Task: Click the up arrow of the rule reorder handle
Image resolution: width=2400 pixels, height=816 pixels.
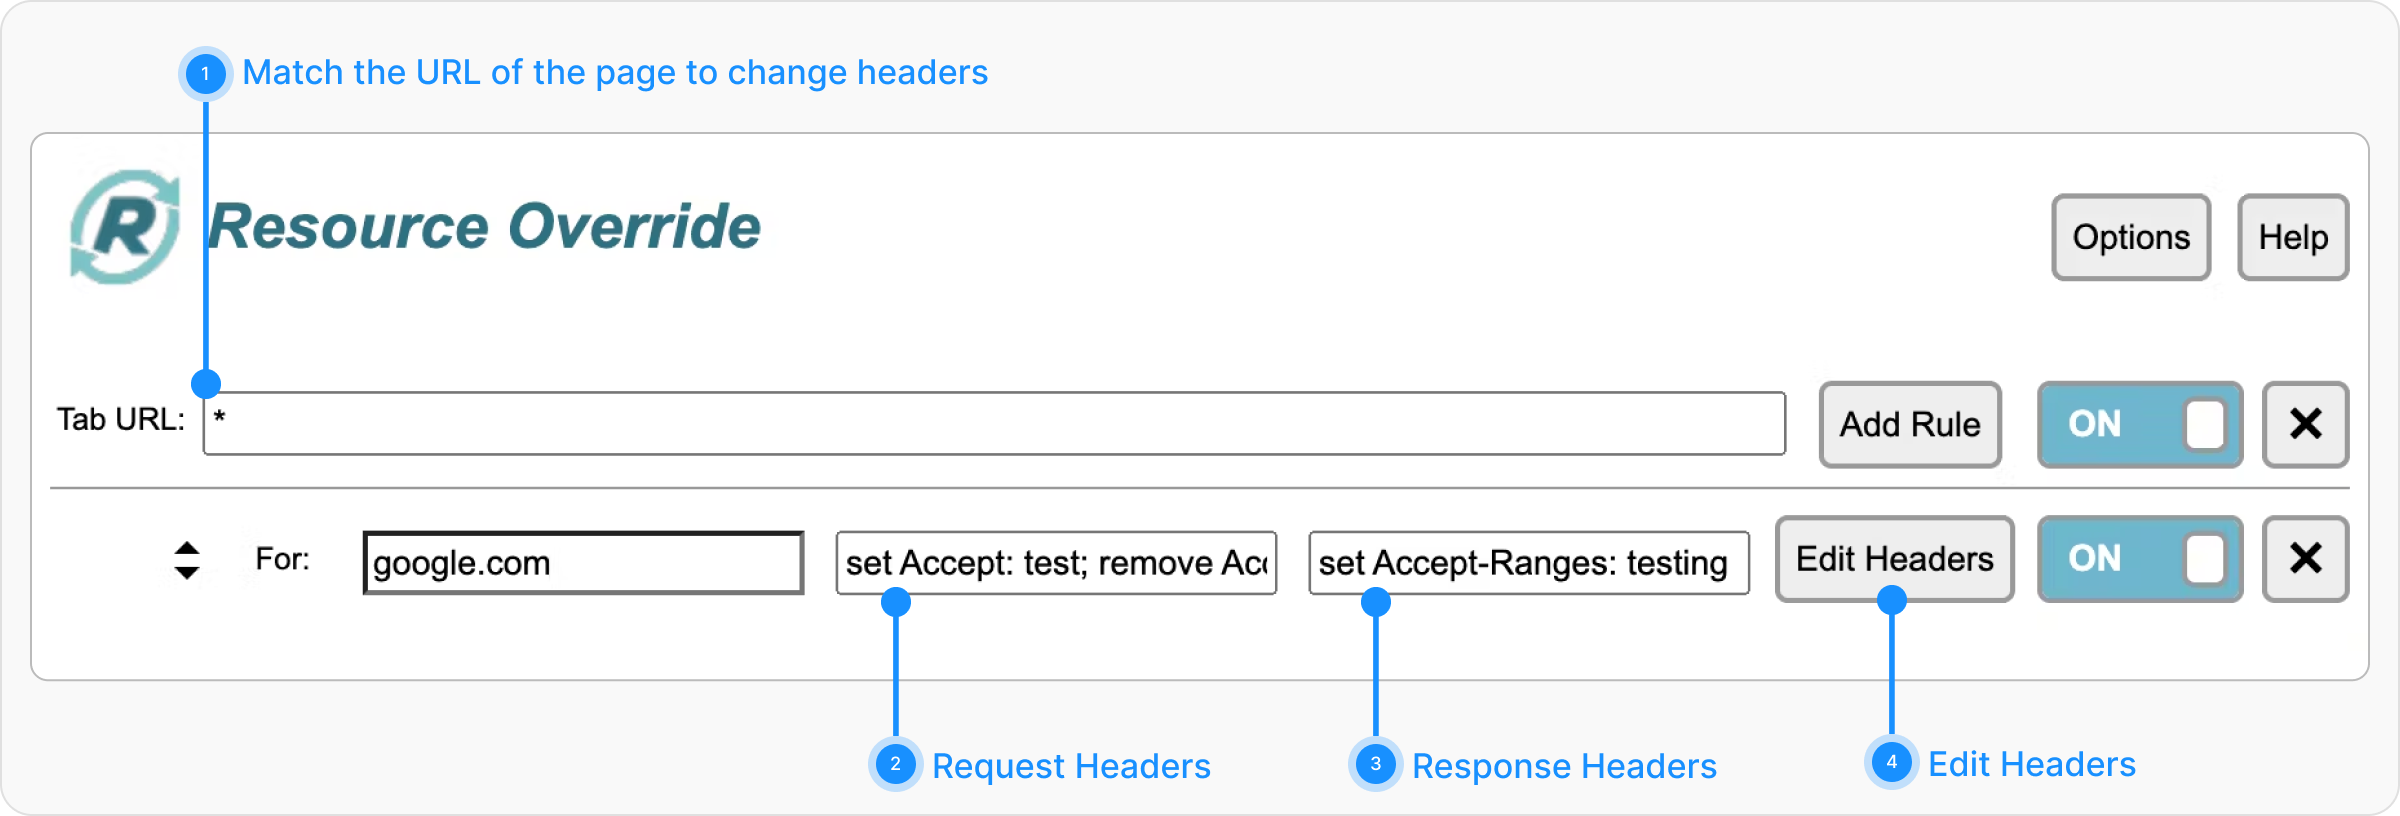Action: point(187,548)
